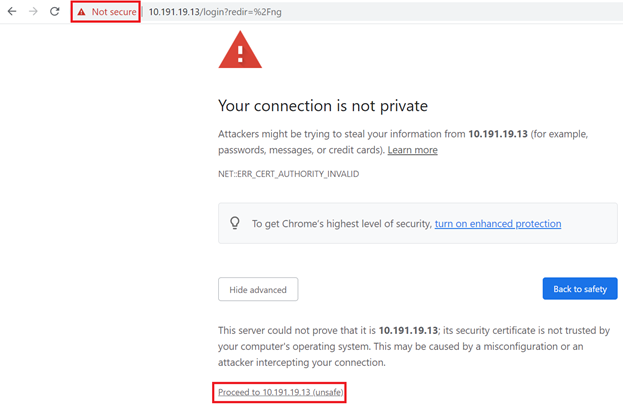Viewport: 623px width, 405px height.
Task: Click "turn on enhanced protection" link
Action: pos(497,224)
